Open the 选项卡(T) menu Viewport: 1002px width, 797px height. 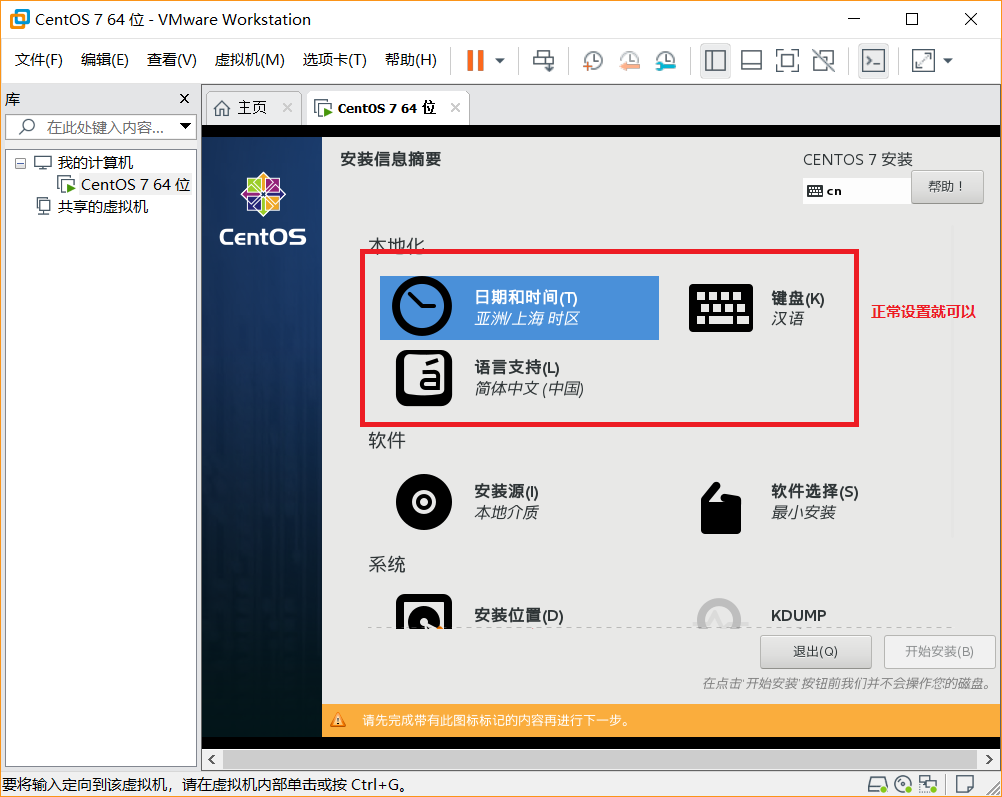coord(334,60)
